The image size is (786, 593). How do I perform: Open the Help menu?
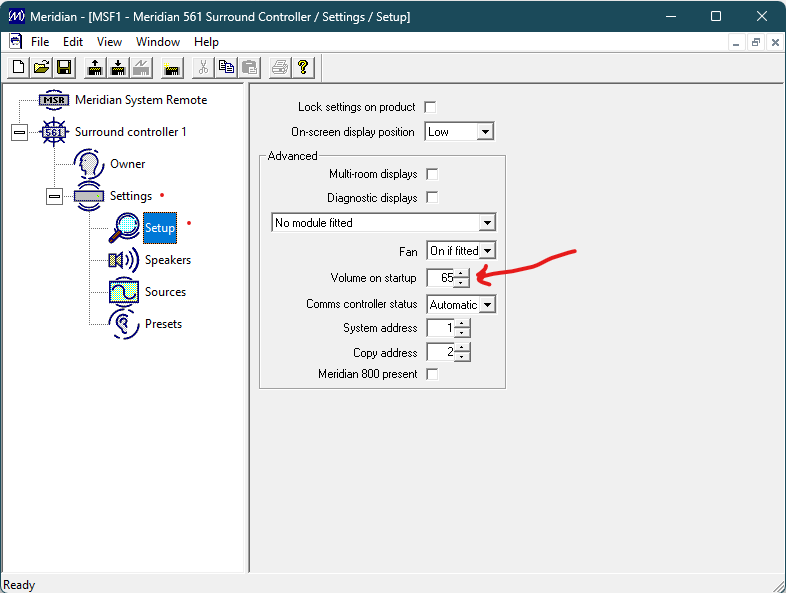(x=207, y=42)
